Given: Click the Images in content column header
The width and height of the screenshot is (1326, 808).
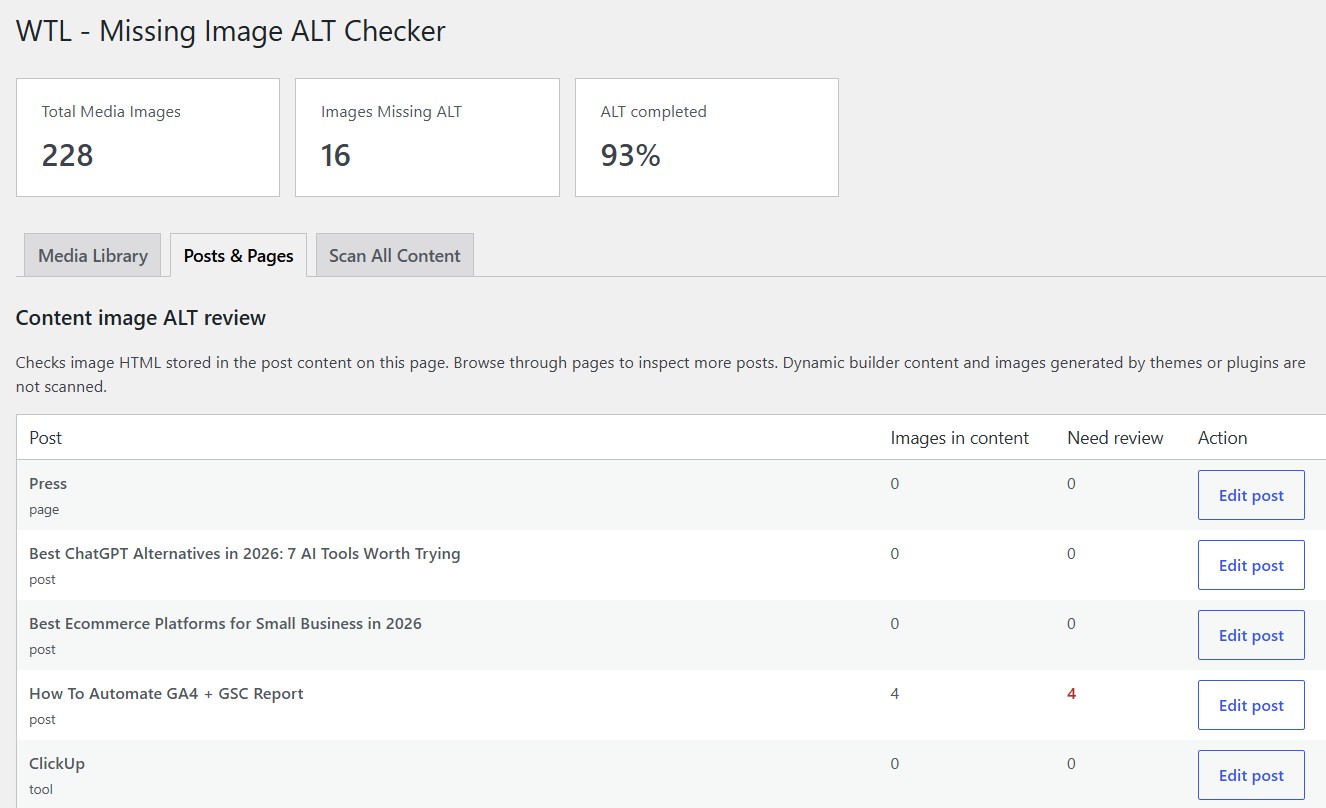Looking at the screenshot, I should pyautogui.click(x=960, y=438).
